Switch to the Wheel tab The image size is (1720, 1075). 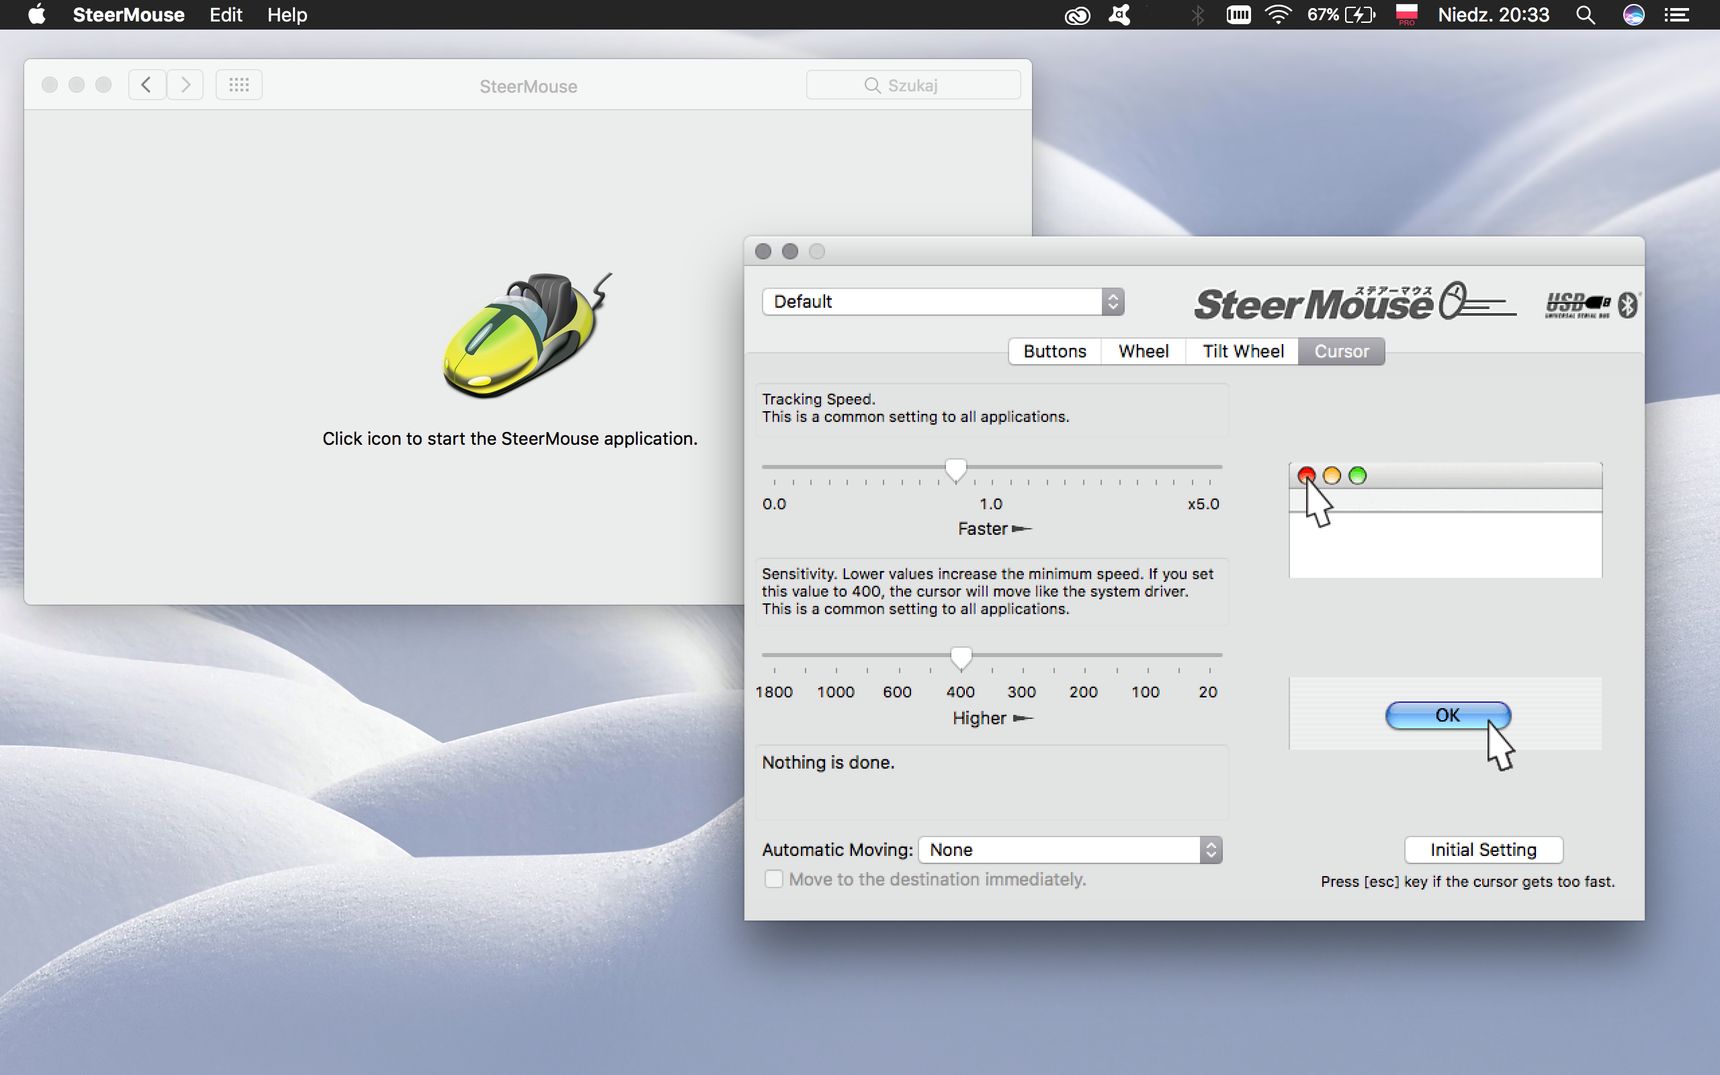[1143, 351]
